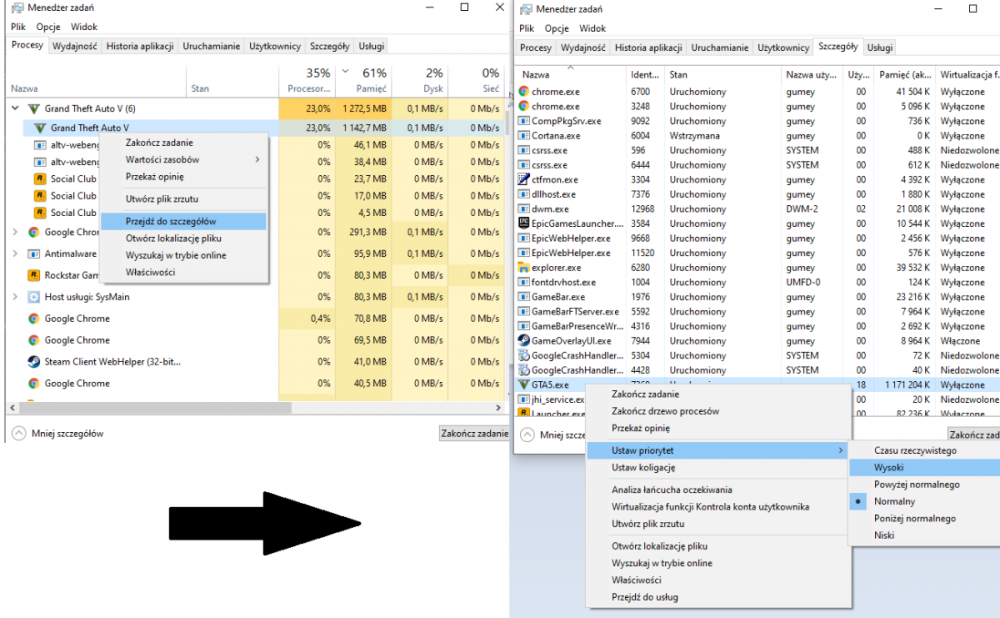Screen dimensions: 1000x618
Task: Click the Uruchamianie tab in right window
Action: [719, 47]
